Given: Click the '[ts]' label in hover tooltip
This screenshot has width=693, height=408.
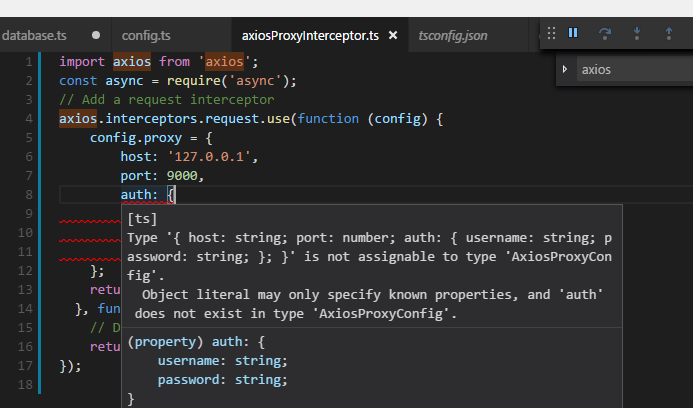Looking at the screenshot, I should point(142,219).
